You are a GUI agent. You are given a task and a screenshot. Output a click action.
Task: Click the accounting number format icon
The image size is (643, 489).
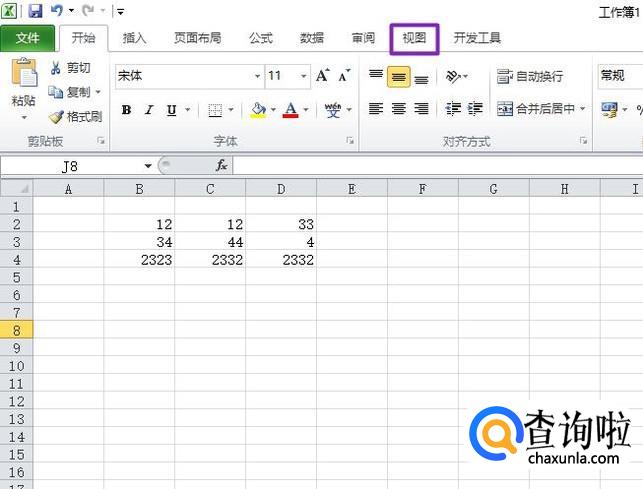(x=609, y=110)
